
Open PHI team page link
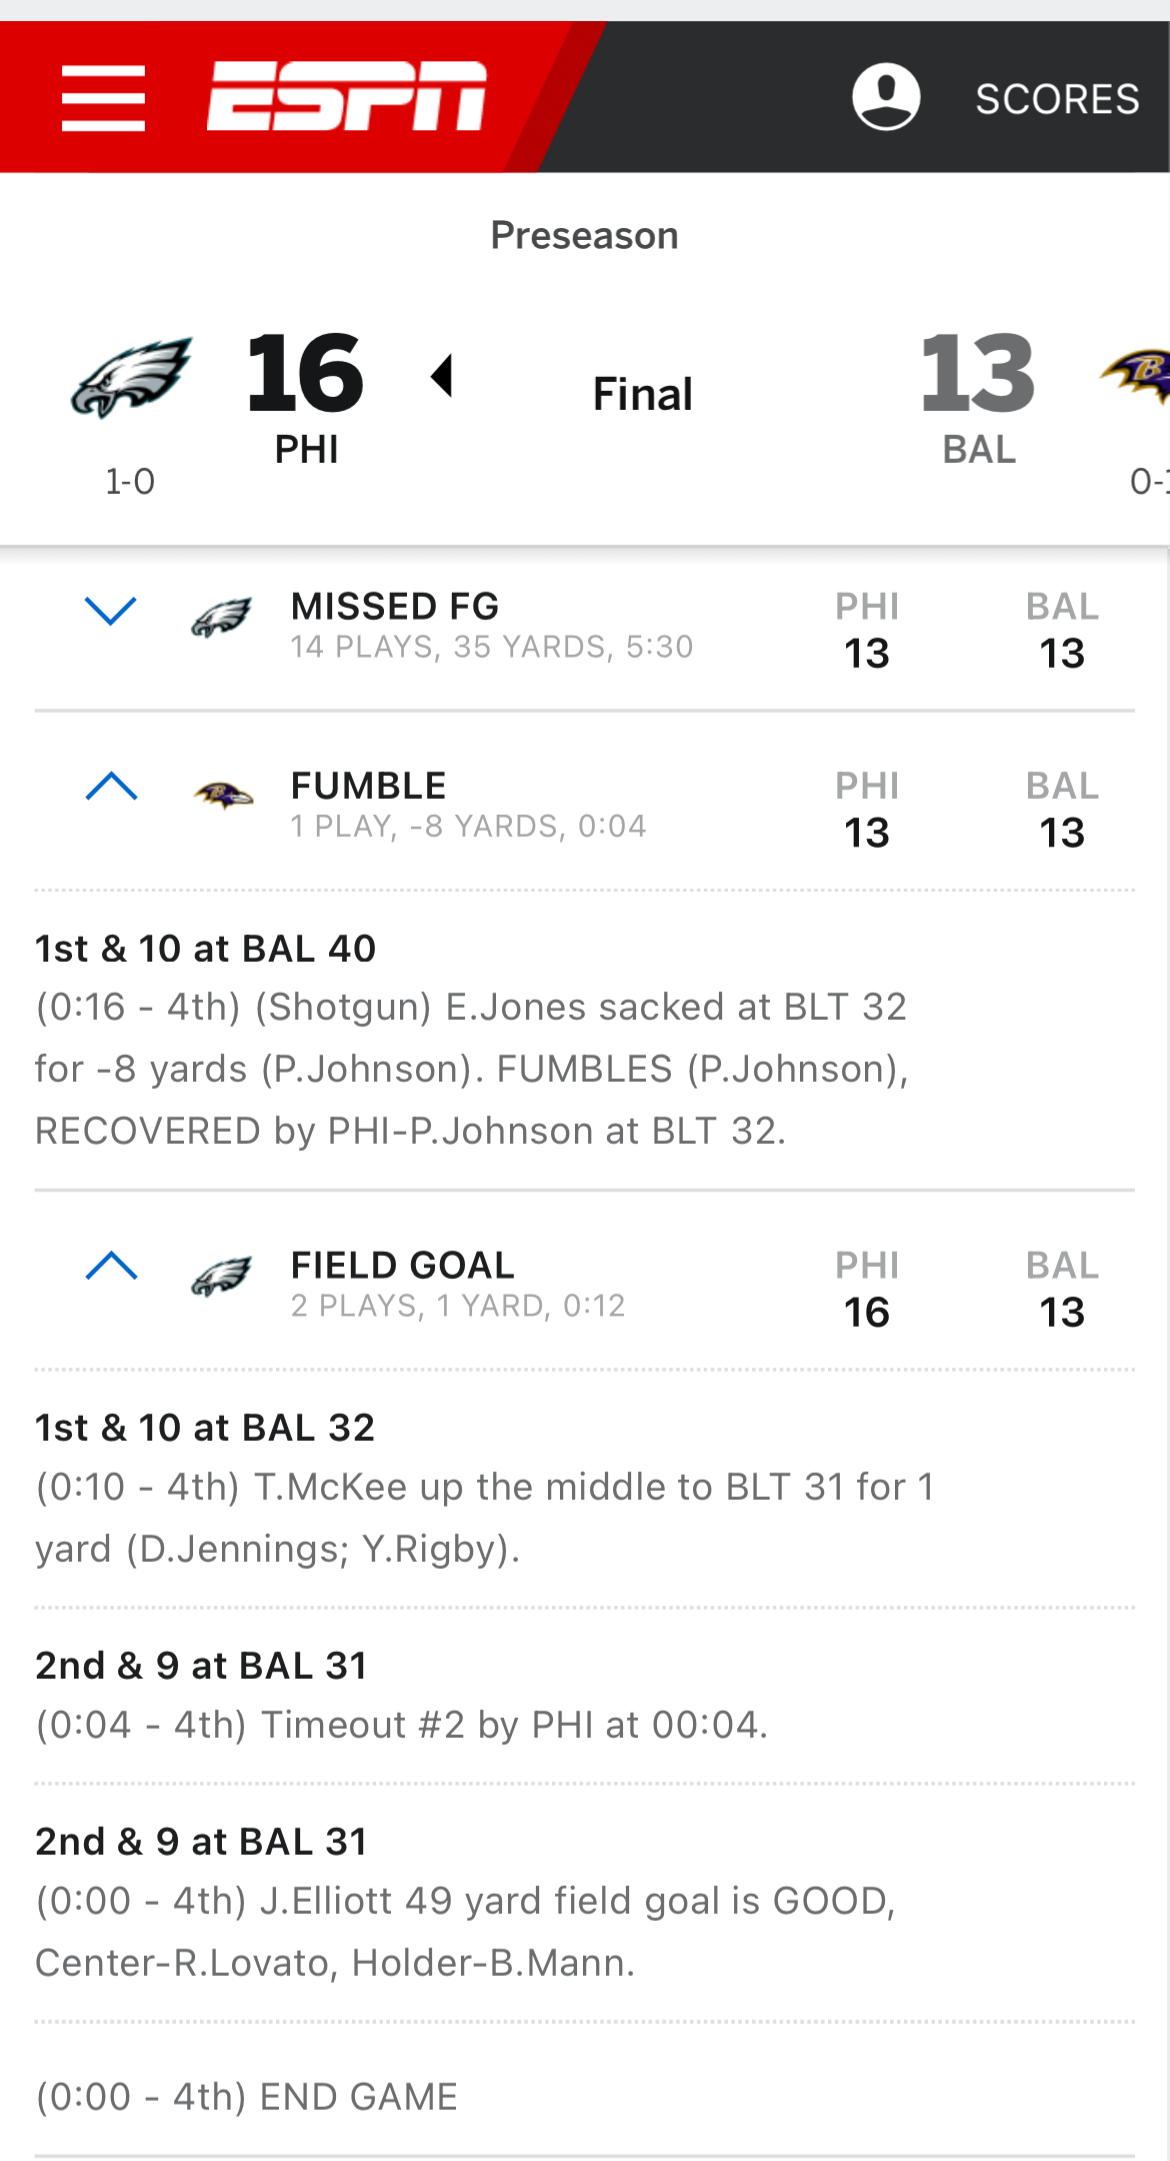click(x=306, y=450)
